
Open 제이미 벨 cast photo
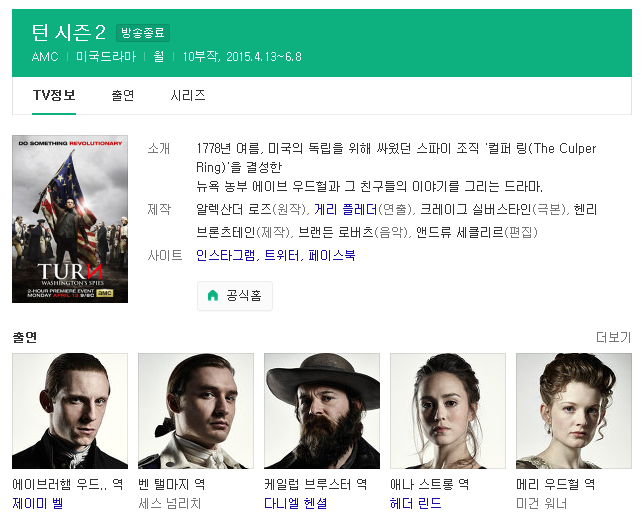coord(70,411)
